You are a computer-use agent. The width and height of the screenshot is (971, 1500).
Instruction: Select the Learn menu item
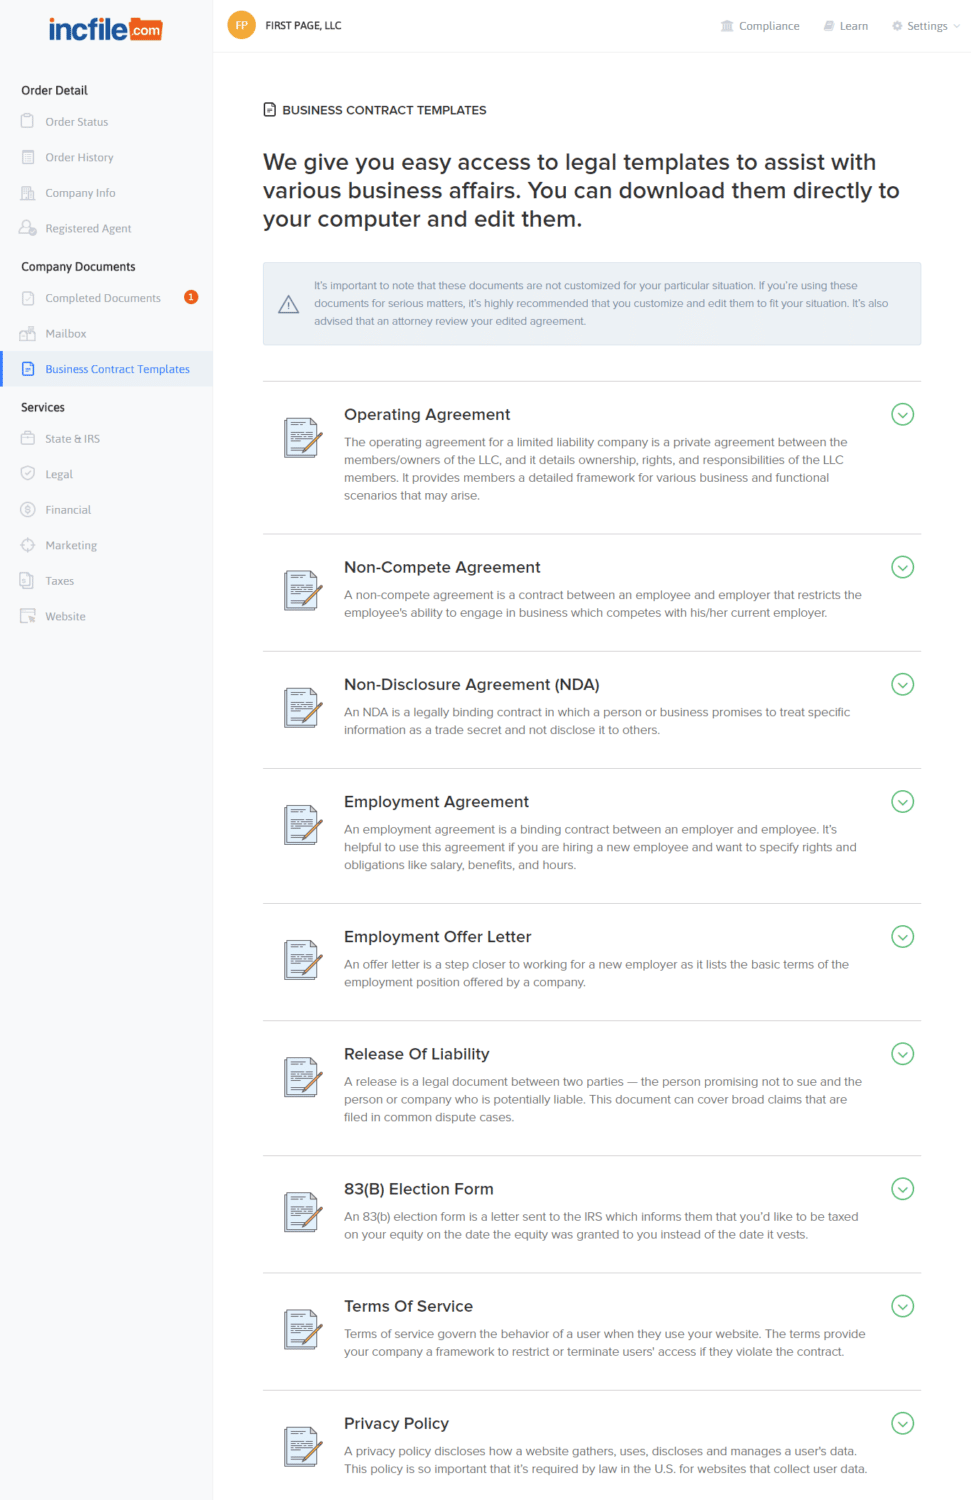click(845, 25)
